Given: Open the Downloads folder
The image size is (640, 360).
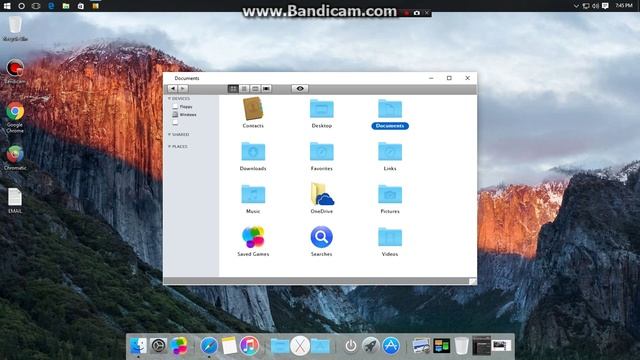Looking at the screenshot, I should click(x=253, y=151).
